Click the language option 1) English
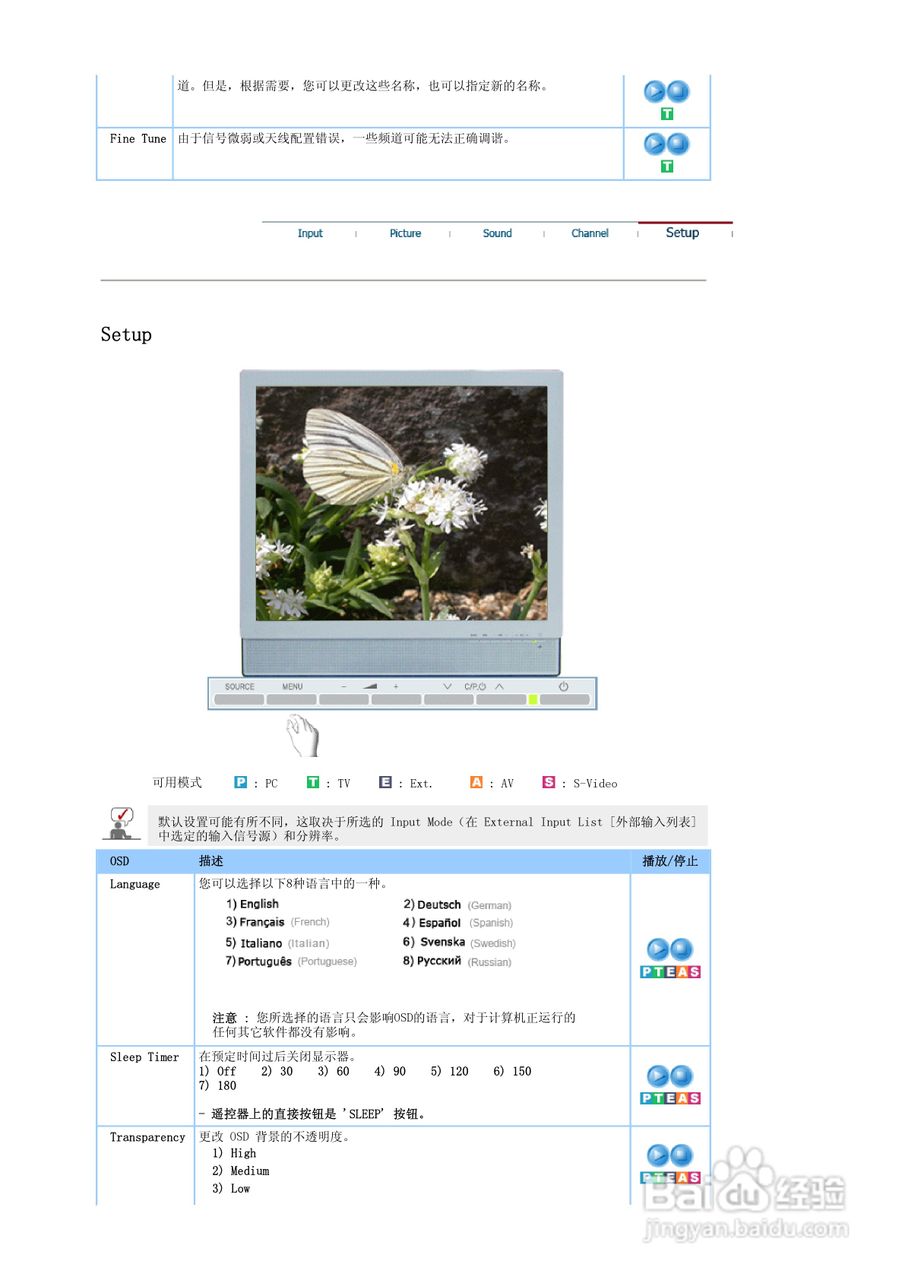Image resolution: width=905 pixels, height=1280 pixels. 252,904
